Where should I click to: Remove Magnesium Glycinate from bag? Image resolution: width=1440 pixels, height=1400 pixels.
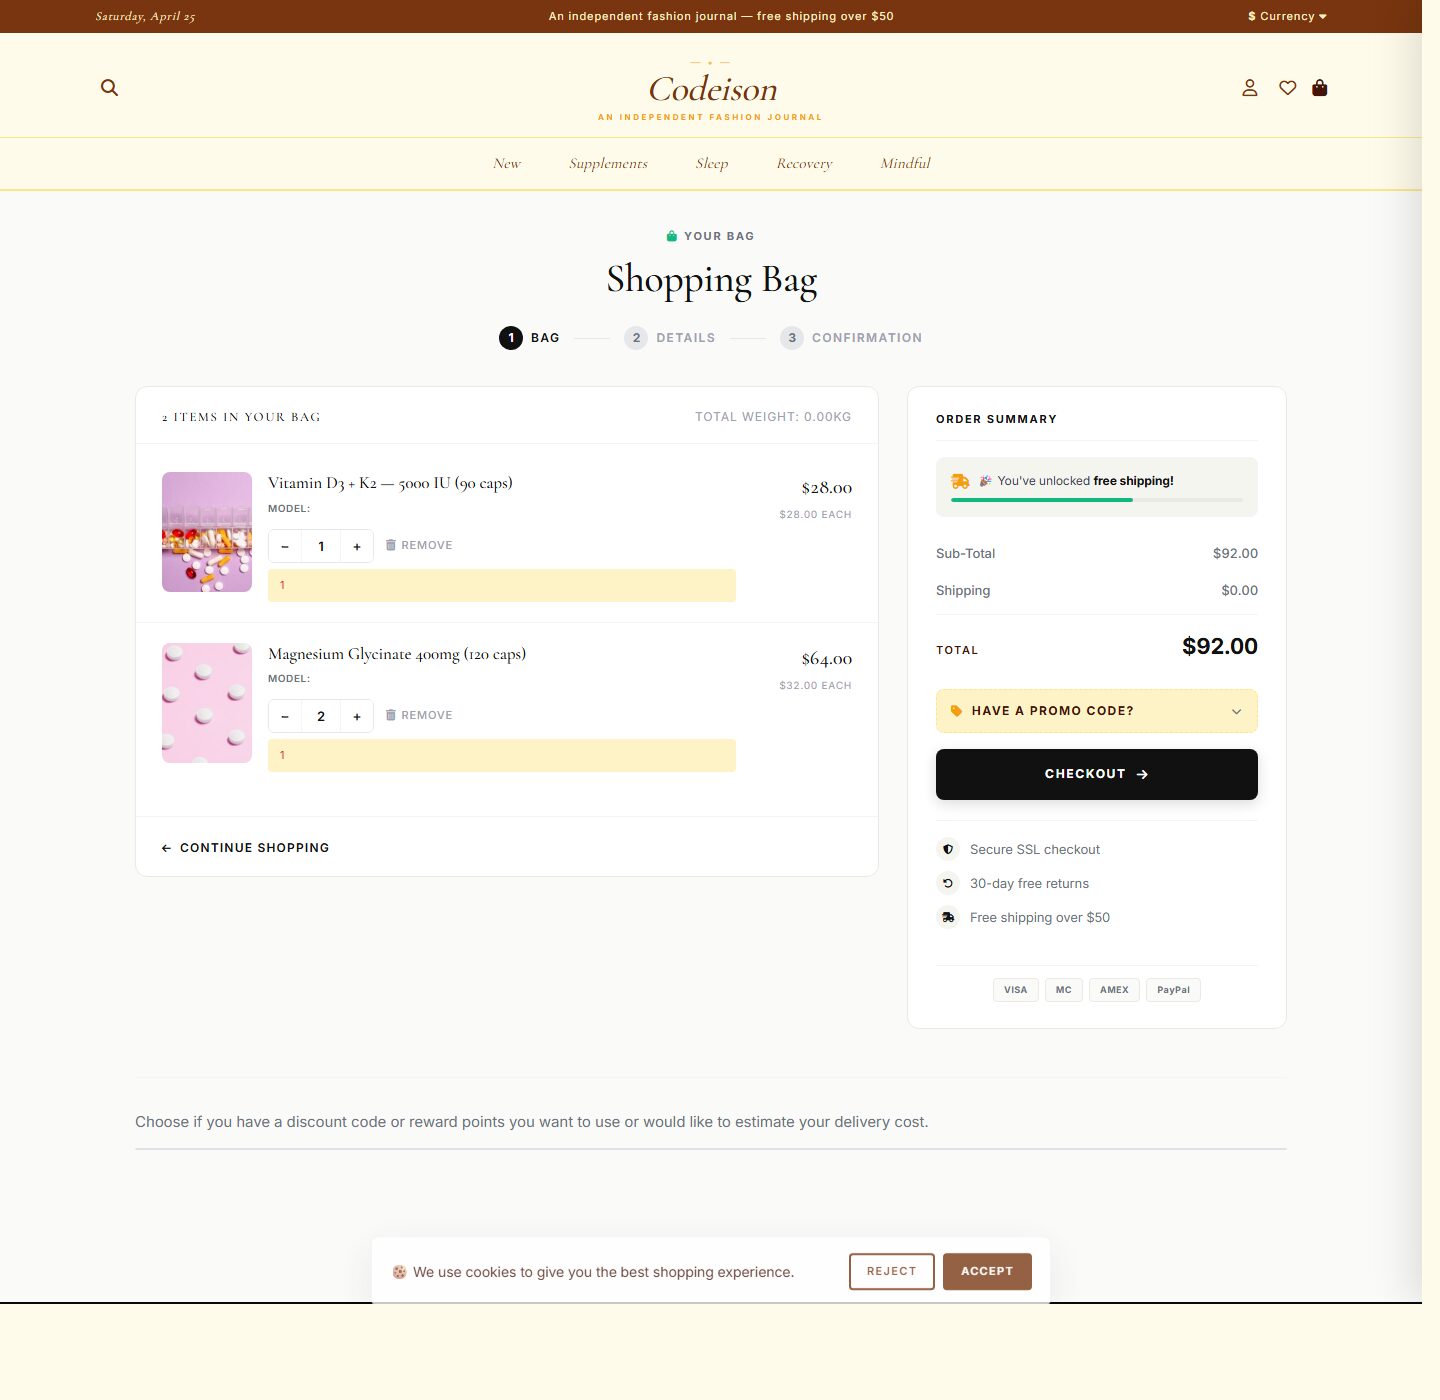pos(419,715)
